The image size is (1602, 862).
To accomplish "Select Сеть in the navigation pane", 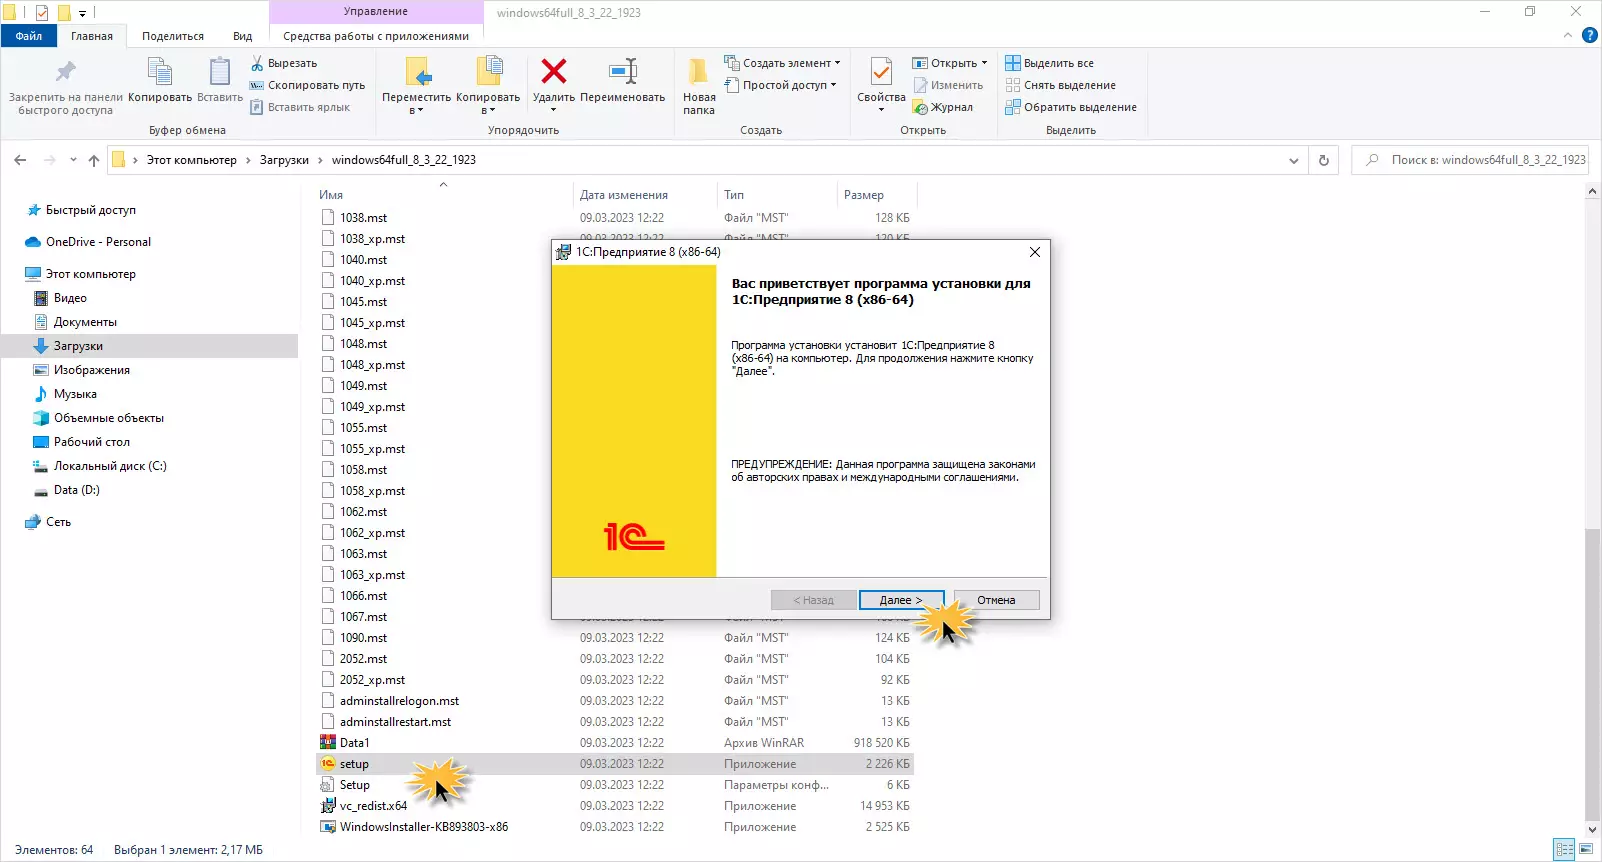I will [x=58, y=522].
